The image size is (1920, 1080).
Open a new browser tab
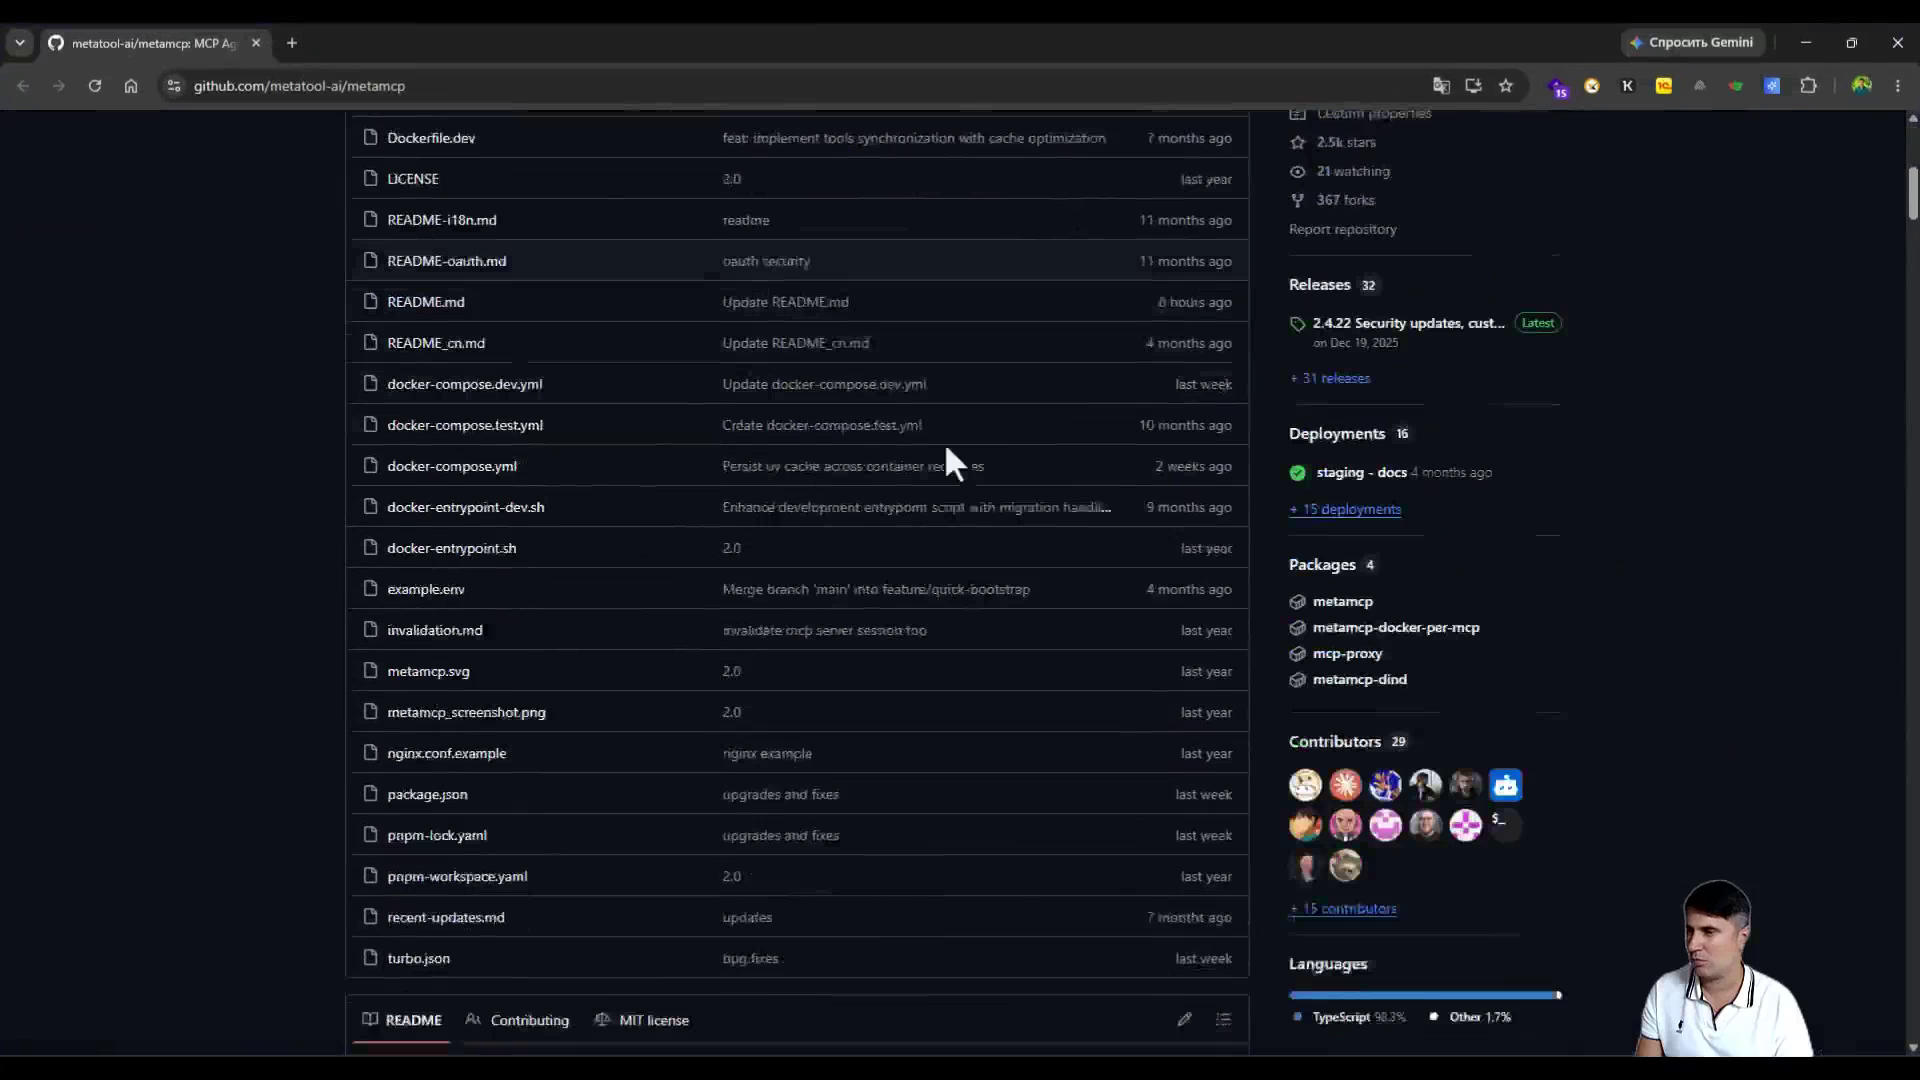coord(292,43)
